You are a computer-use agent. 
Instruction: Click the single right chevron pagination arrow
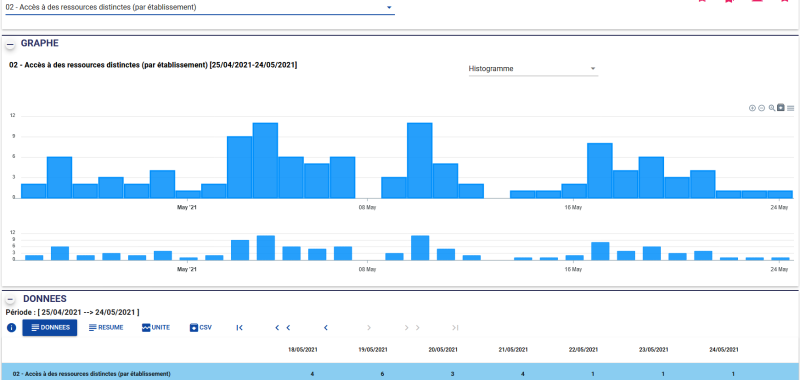[x=368, y=327]
